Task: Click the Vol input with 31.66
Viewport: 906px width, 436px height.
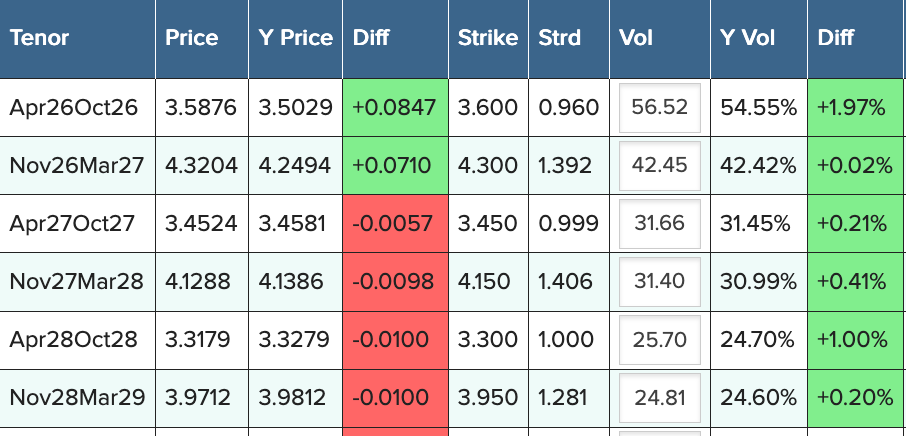Action: tap(659, 223)
